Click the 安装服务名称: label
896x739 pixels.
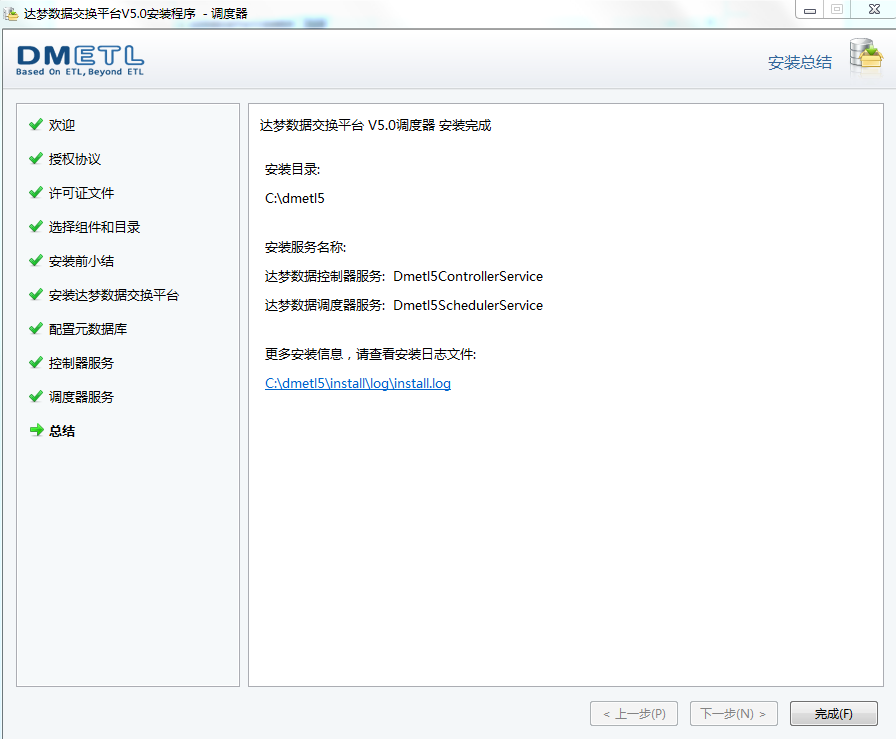coord(306,247)
